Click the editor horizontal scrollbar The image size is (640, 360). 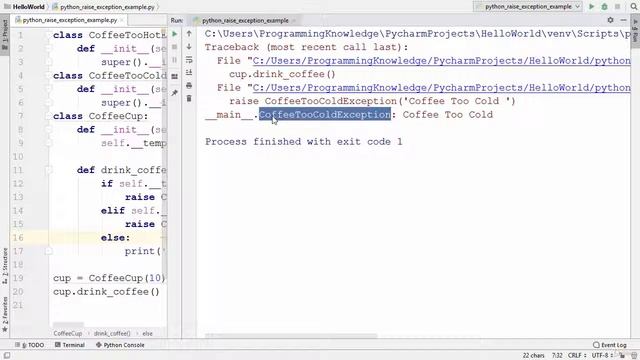(68, 325)
